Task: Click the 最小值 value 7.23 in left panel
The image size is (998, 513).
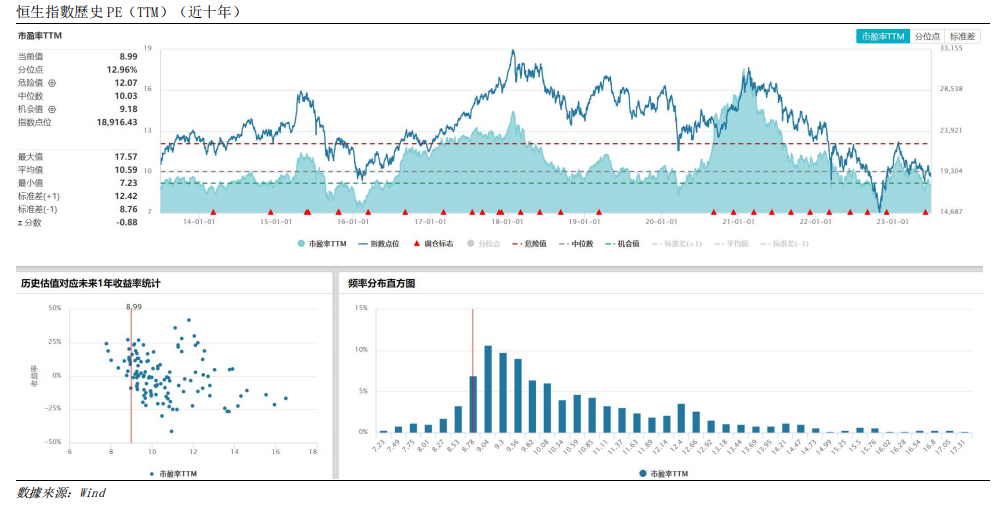Action: (129, 183)
